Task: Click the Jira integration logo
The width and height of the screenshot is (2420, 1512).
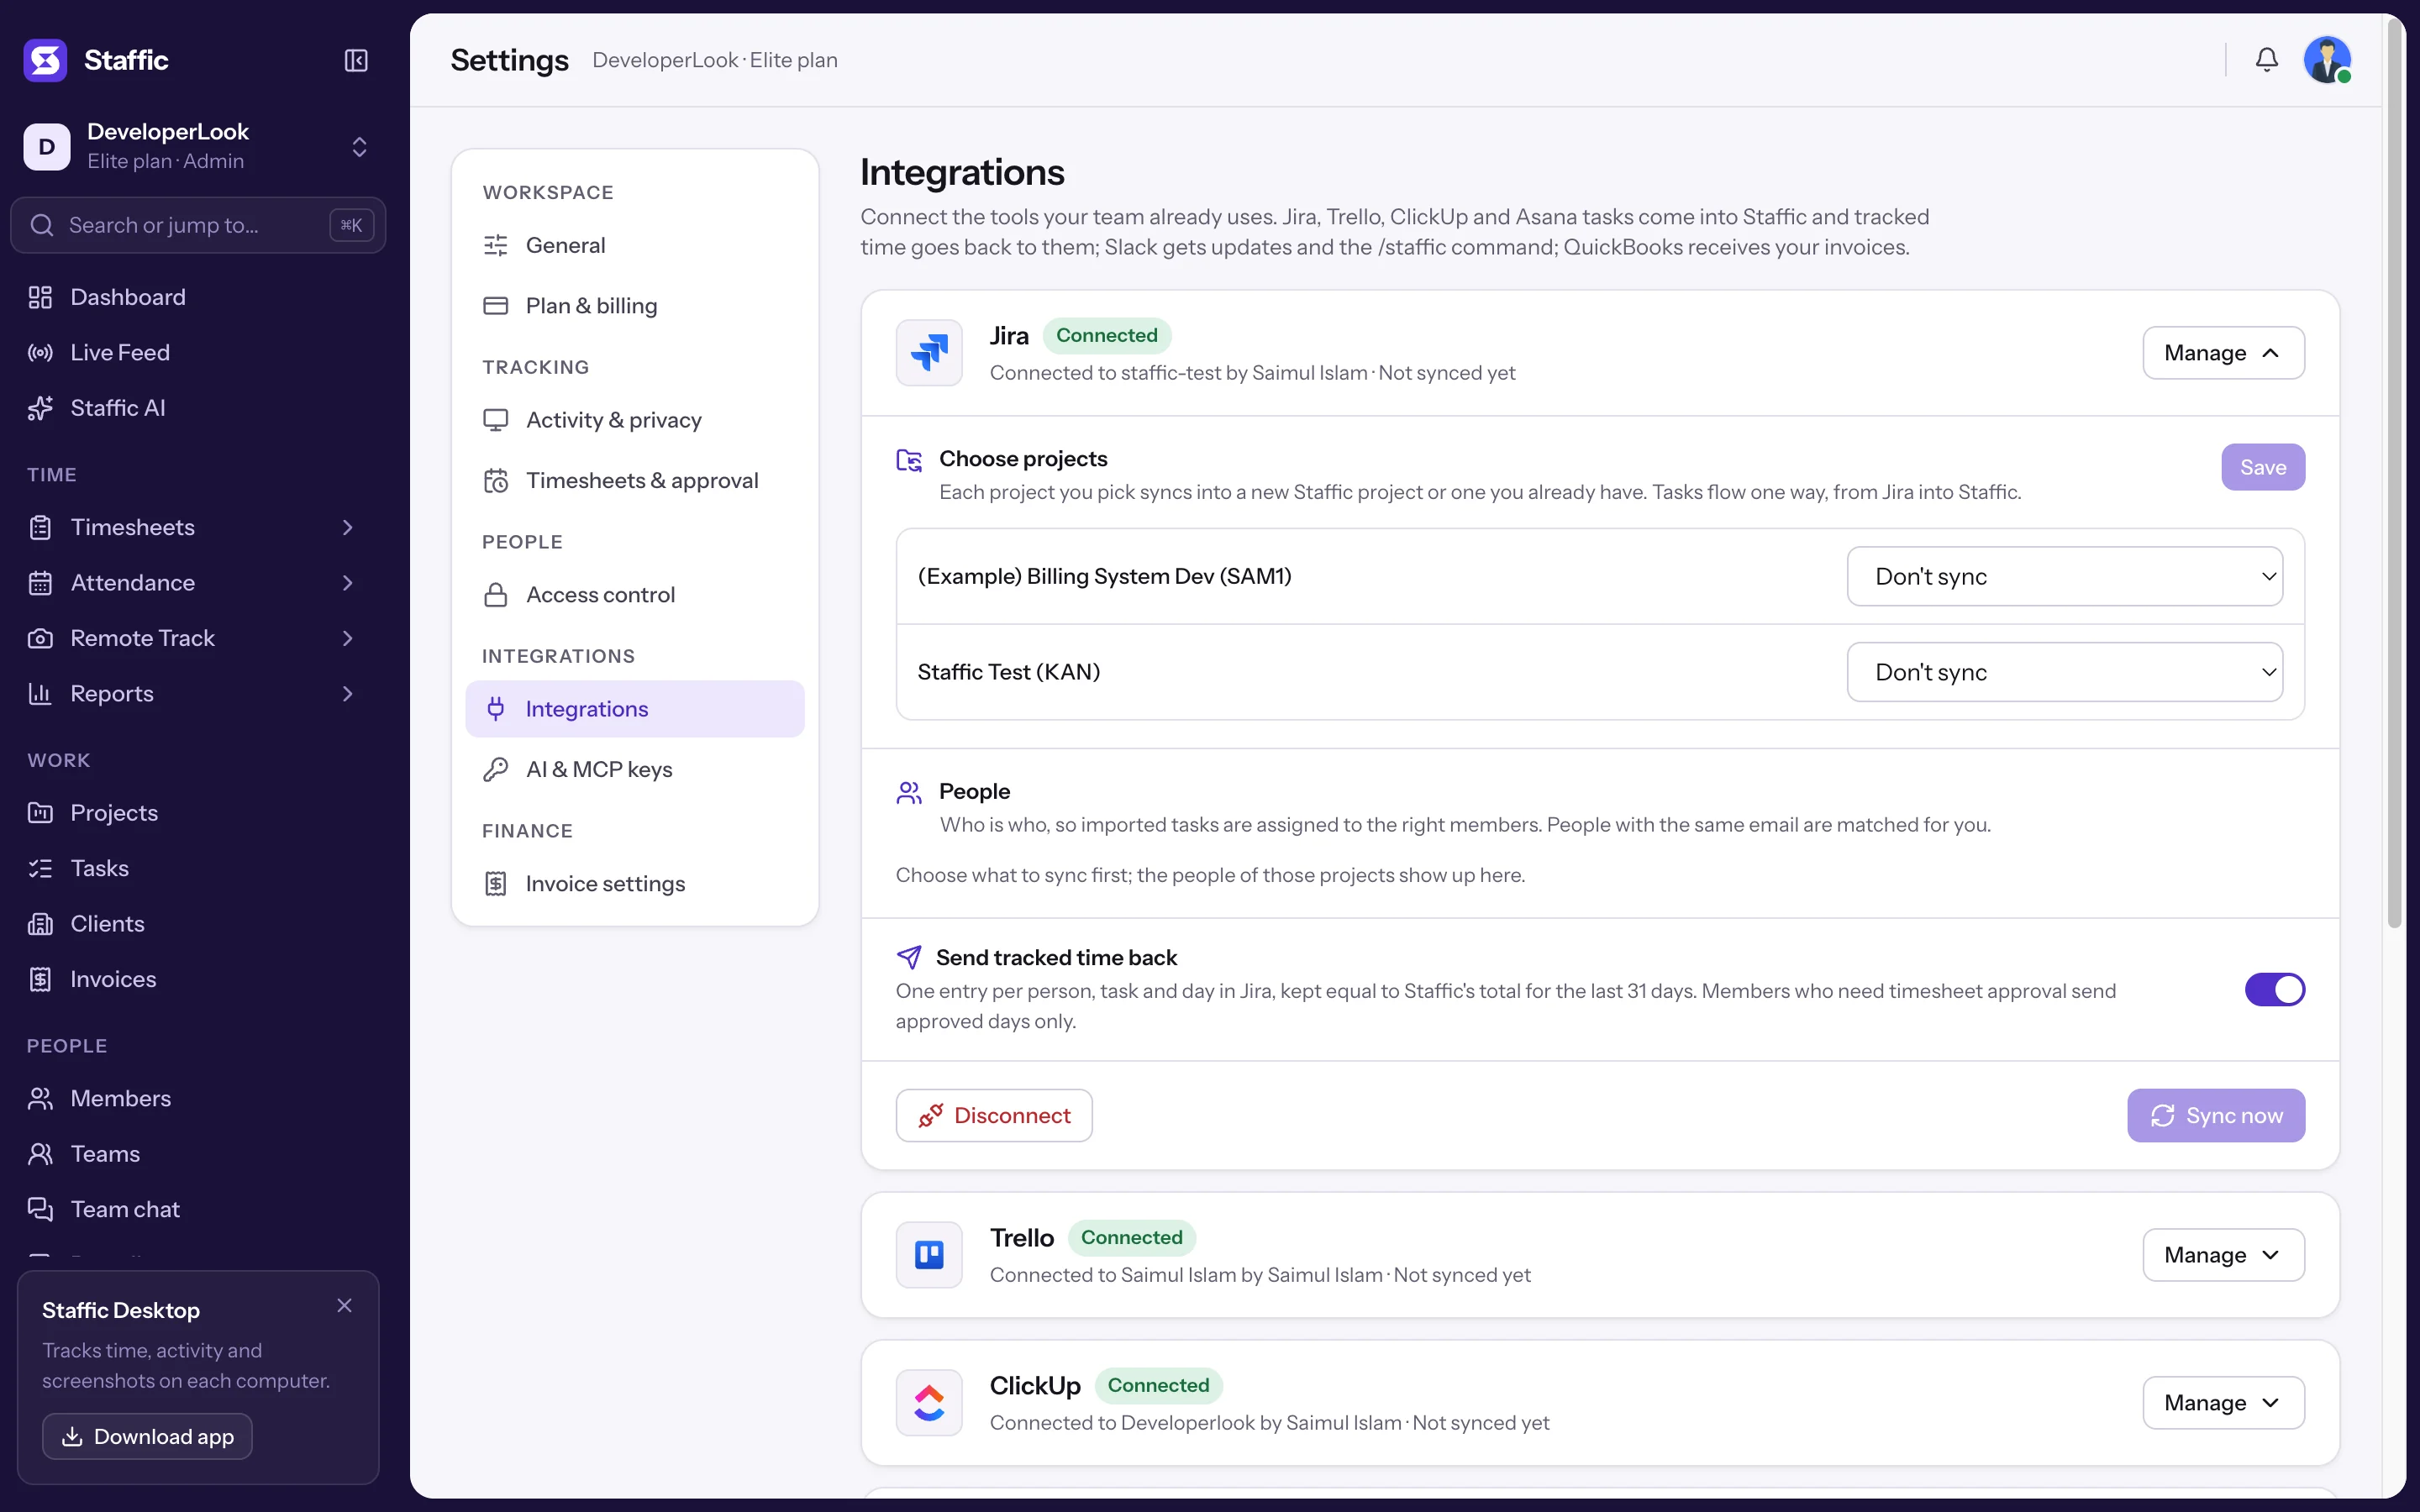Action: coord(929,353)
